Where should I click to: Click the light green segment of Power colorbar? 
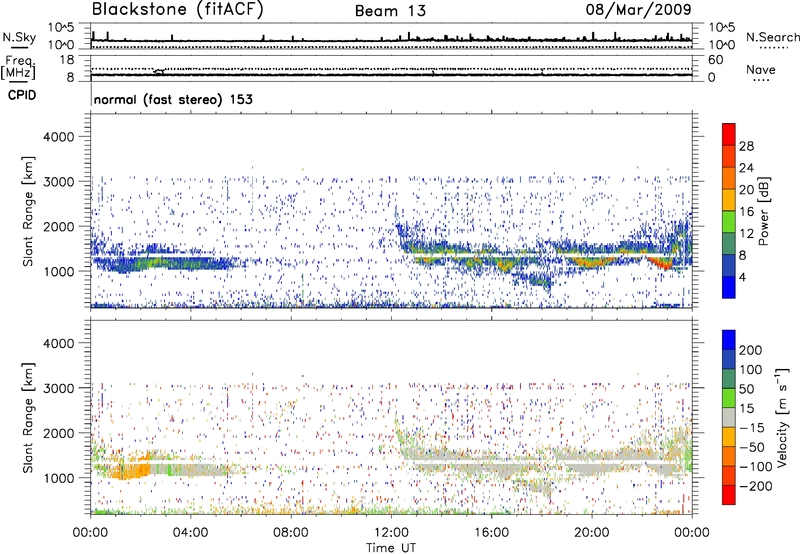click(x=729, y=222)
